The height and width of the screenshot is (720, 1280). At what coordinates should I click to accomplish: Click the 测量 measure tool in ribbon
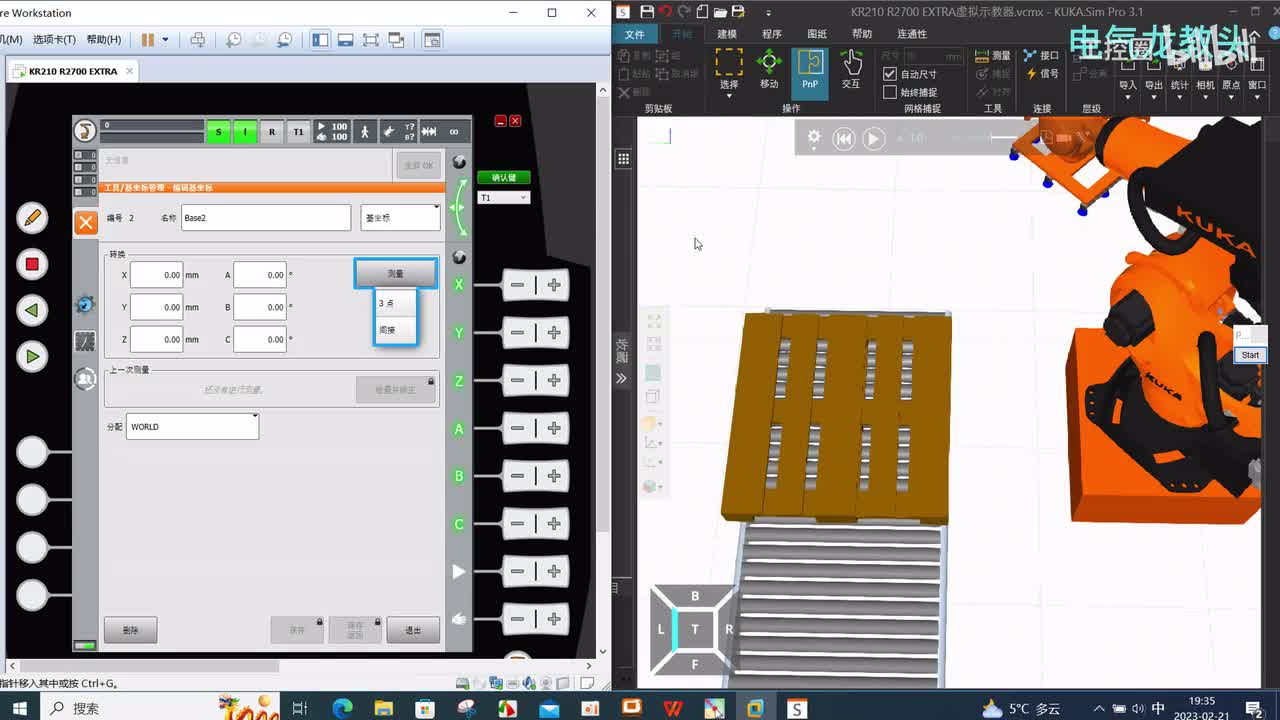(993, 56)
